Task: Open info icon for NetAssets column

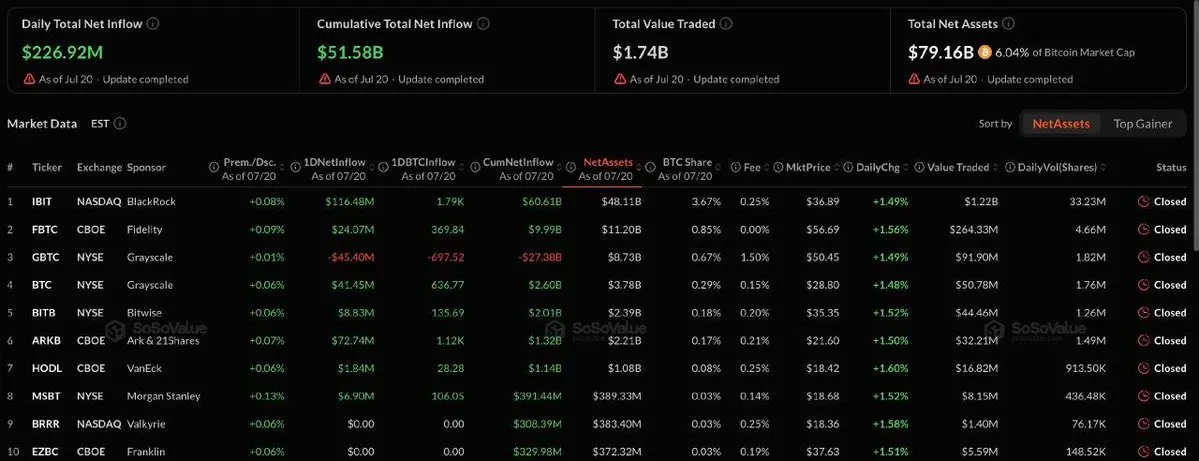Action: 570,167
